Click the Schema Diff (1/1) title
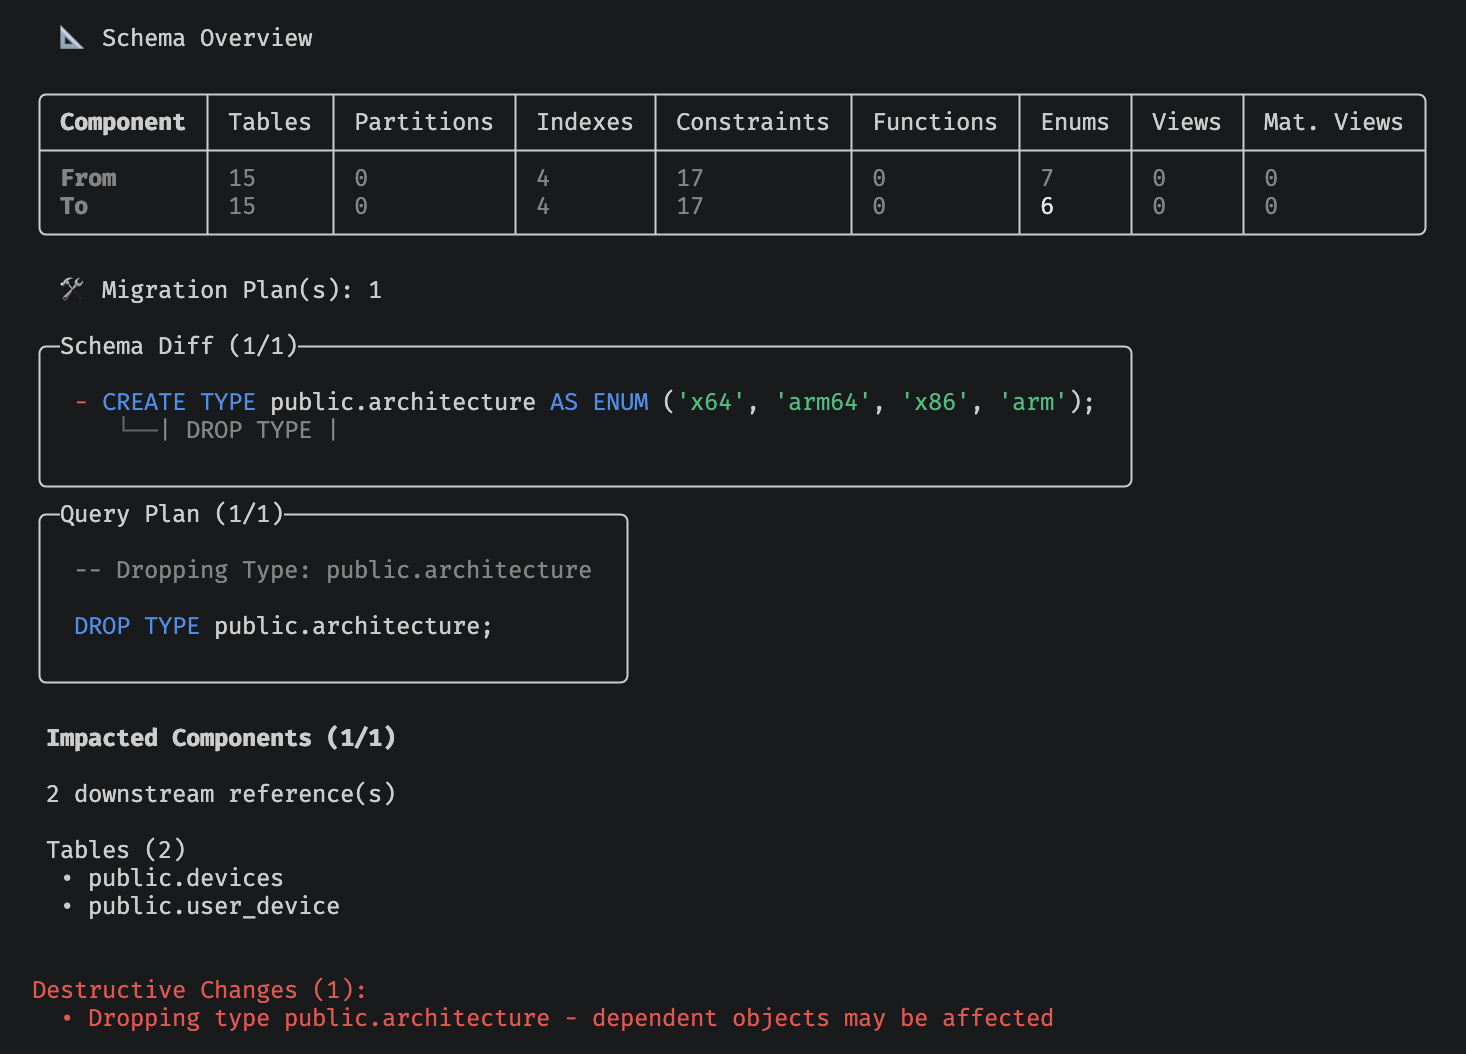 (179, 346)
